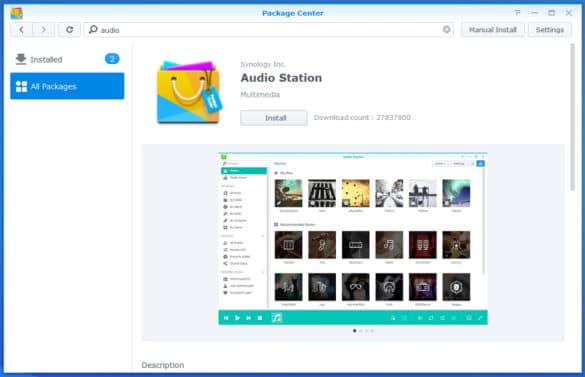The height and width of the screenshot is (377, 585).
Task: Show the third screenshot via pagination dot
Action: (x=366, y=331)
